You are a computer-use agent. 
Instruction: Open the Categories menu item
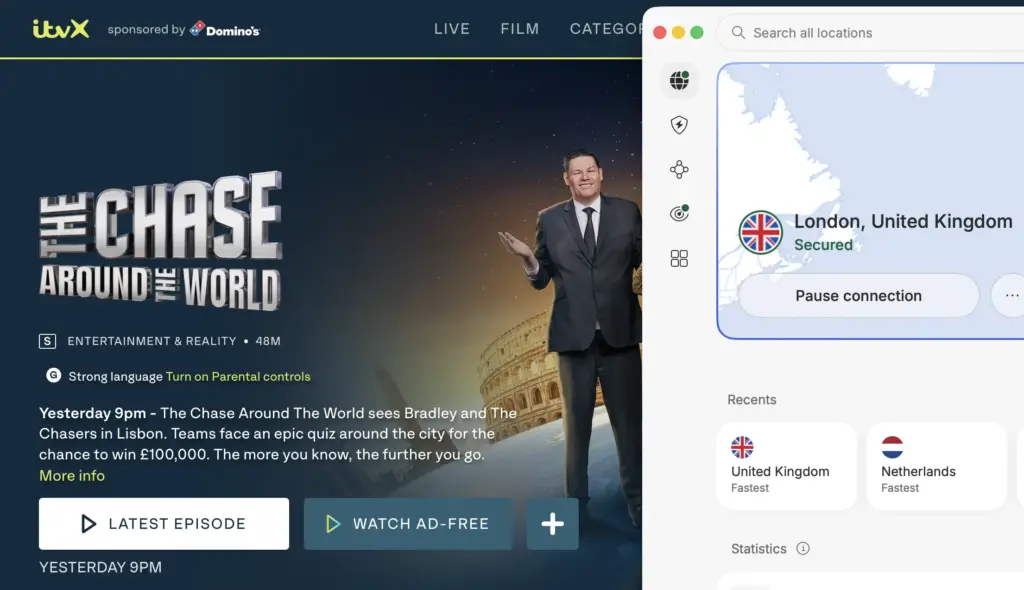click(605, 29)
